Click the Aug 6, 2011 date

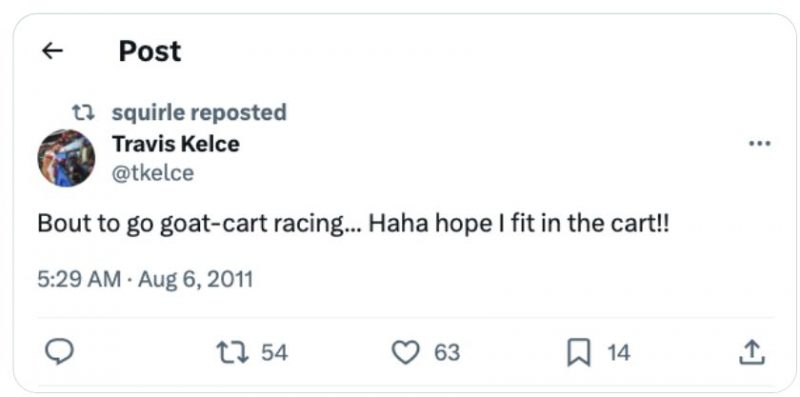(x=195, y=280)
